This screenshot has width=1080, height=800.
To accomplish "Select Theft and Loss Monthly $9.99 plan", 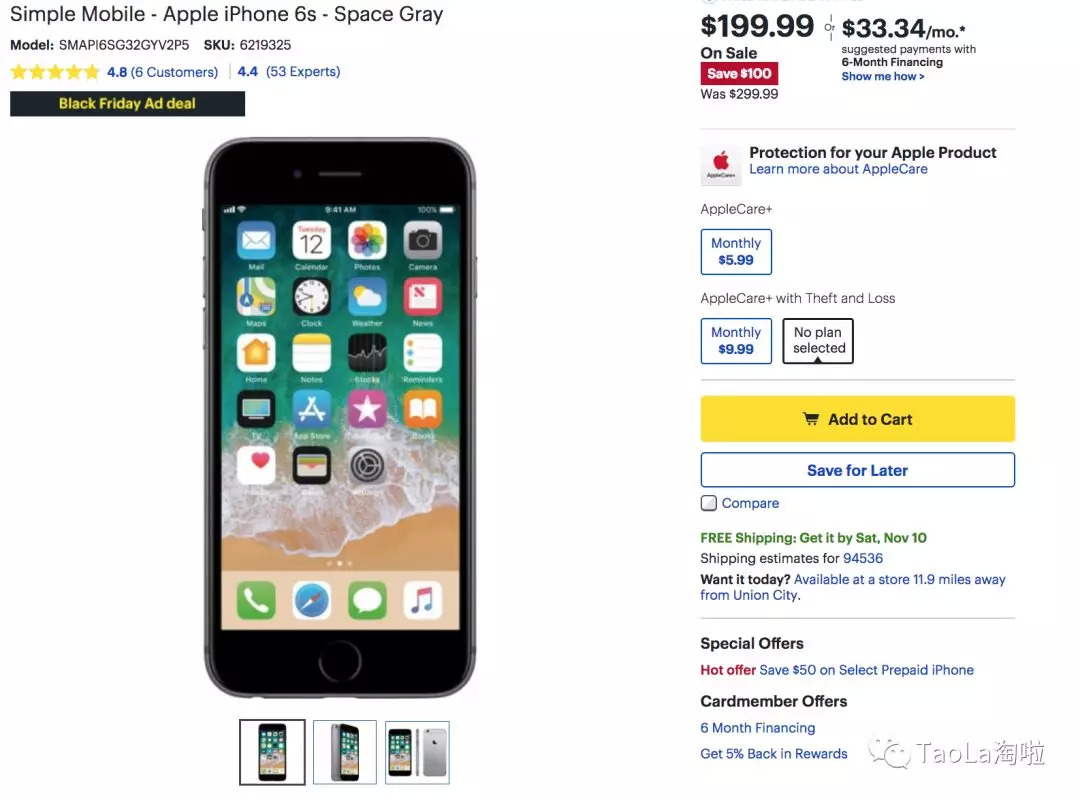I will (736, 340).
